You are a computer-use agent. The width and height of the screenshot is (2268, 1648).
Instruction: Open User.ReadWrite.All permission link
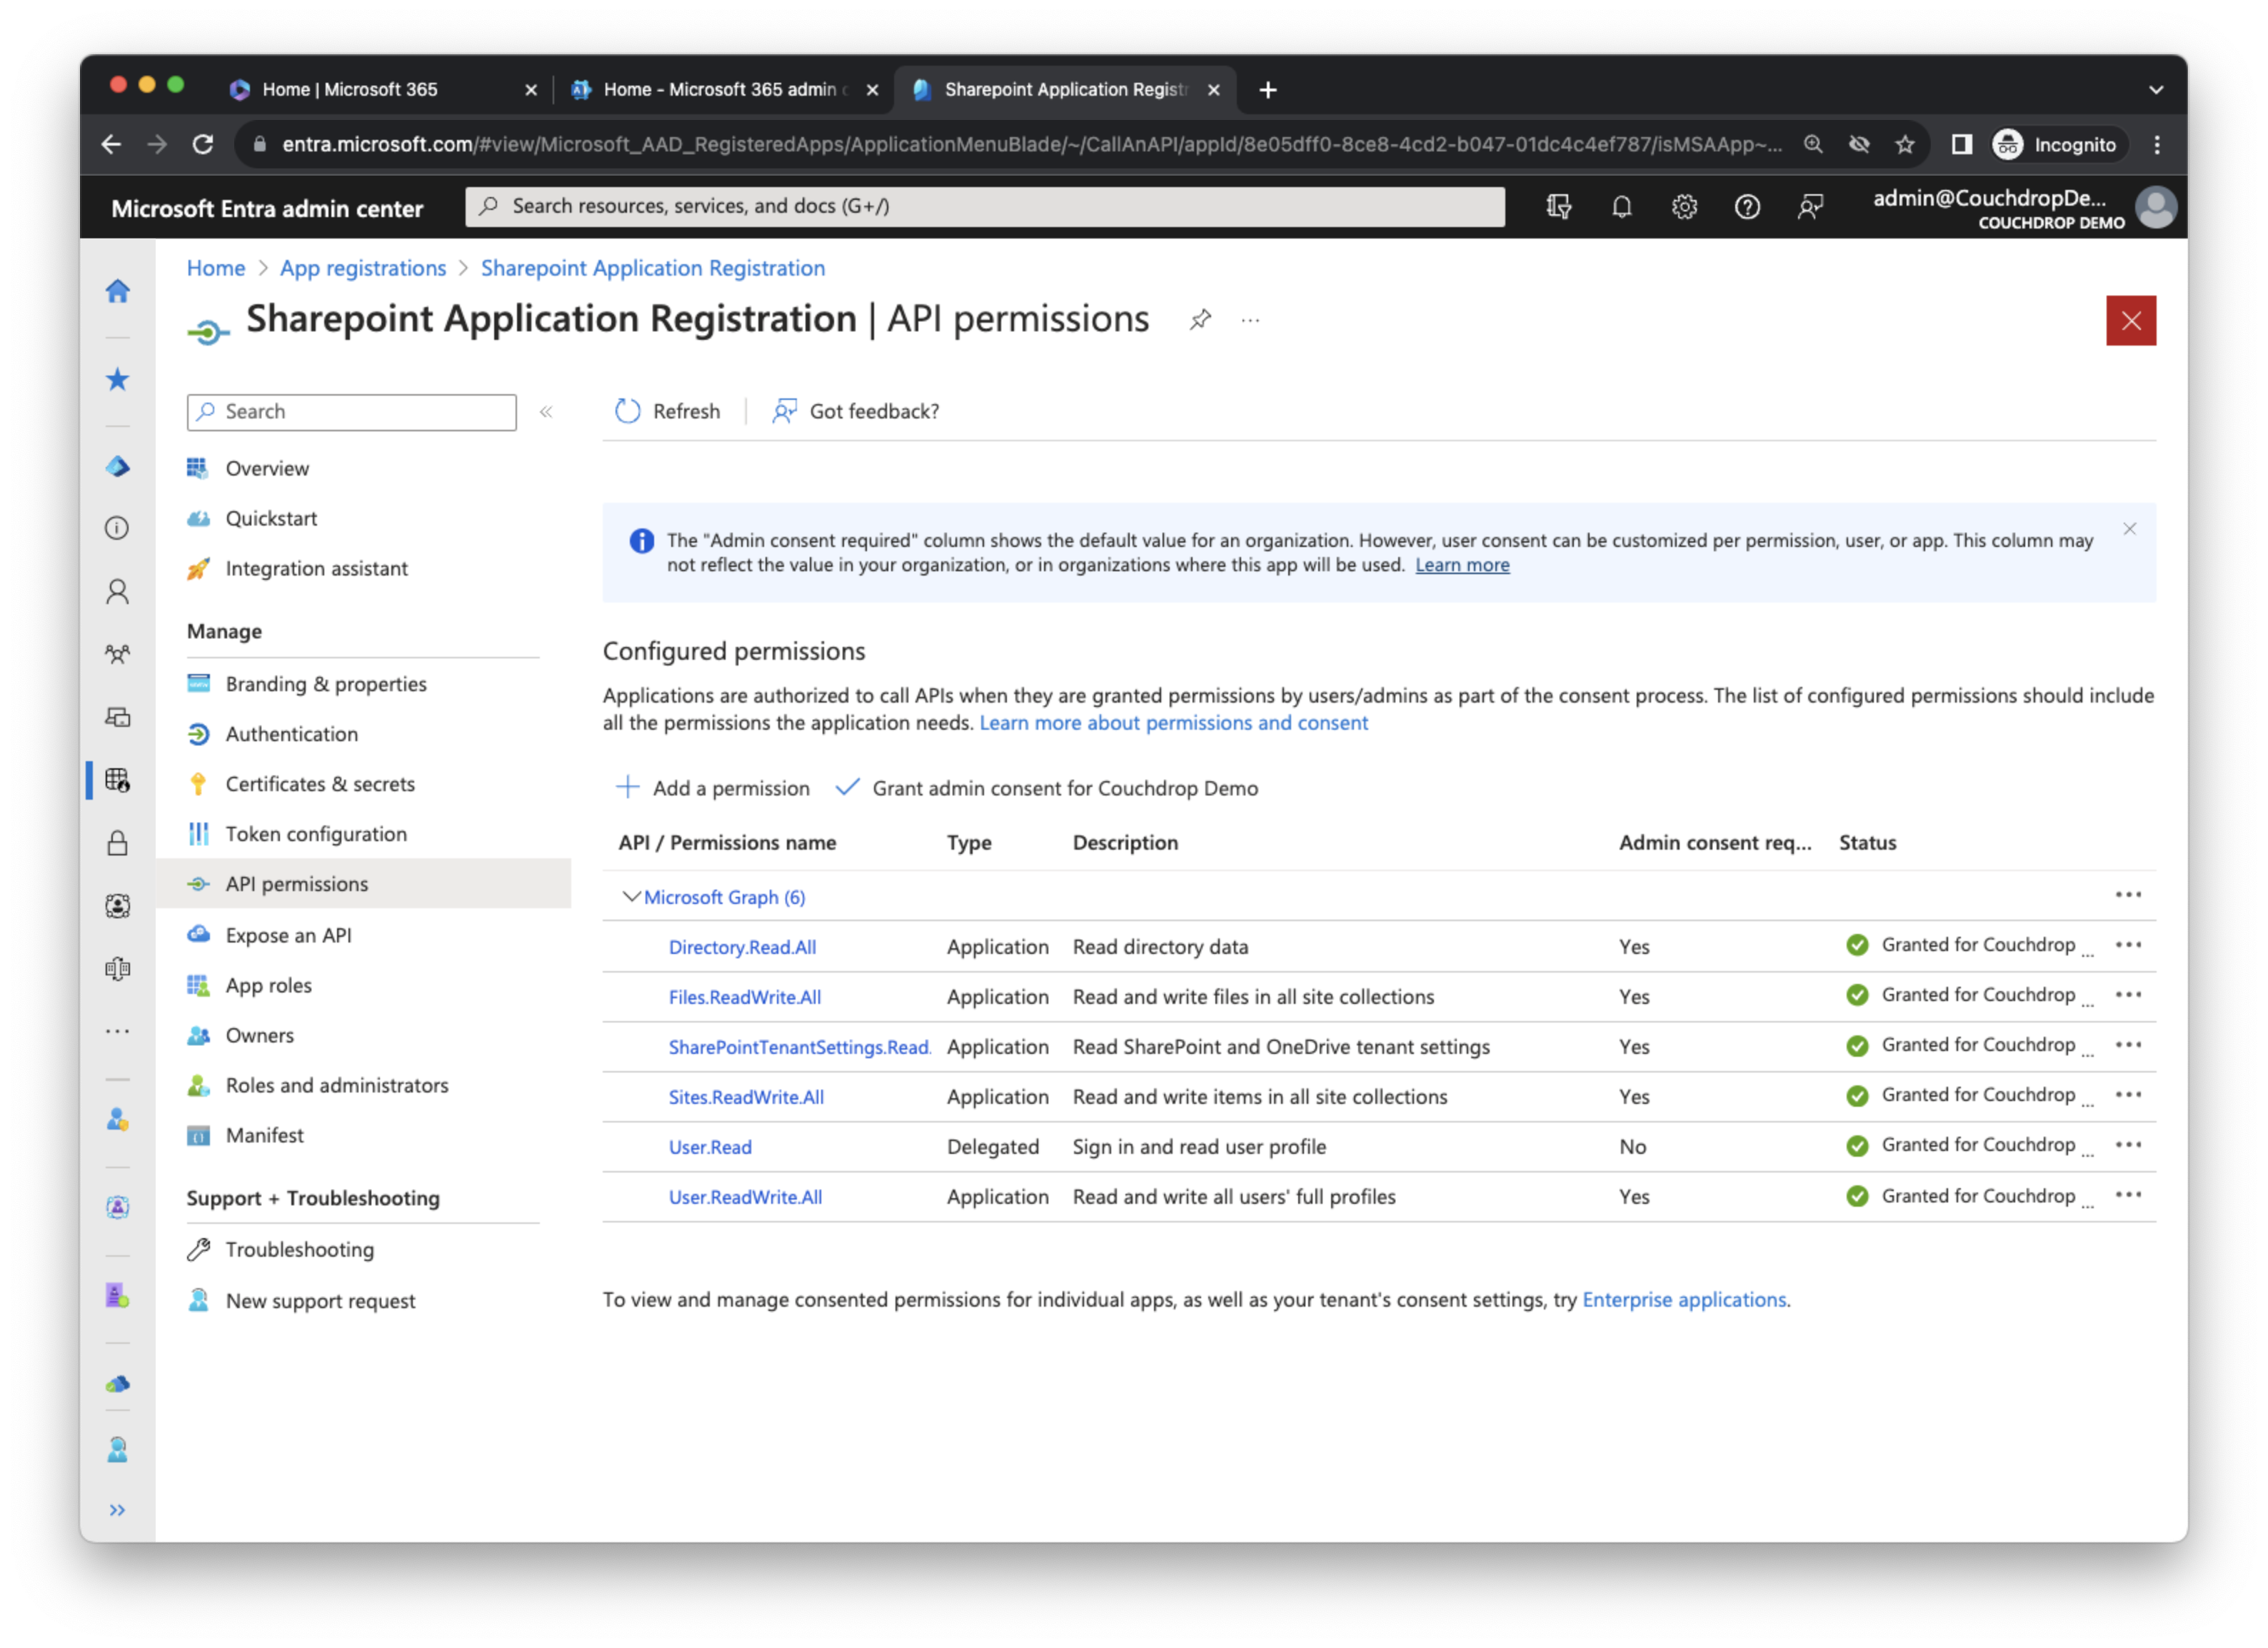click(745, 1197)
